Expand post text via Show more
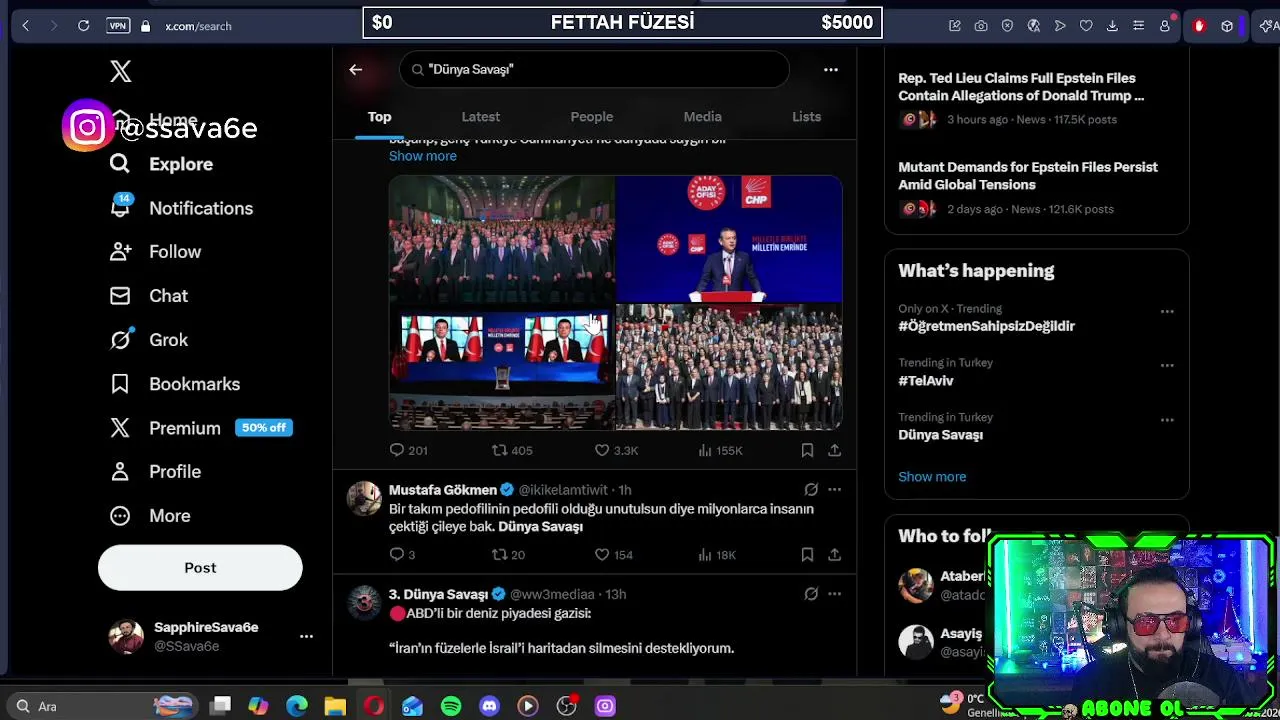The width and height of the screenshot is (1280, 720). [x=422, y=156]
